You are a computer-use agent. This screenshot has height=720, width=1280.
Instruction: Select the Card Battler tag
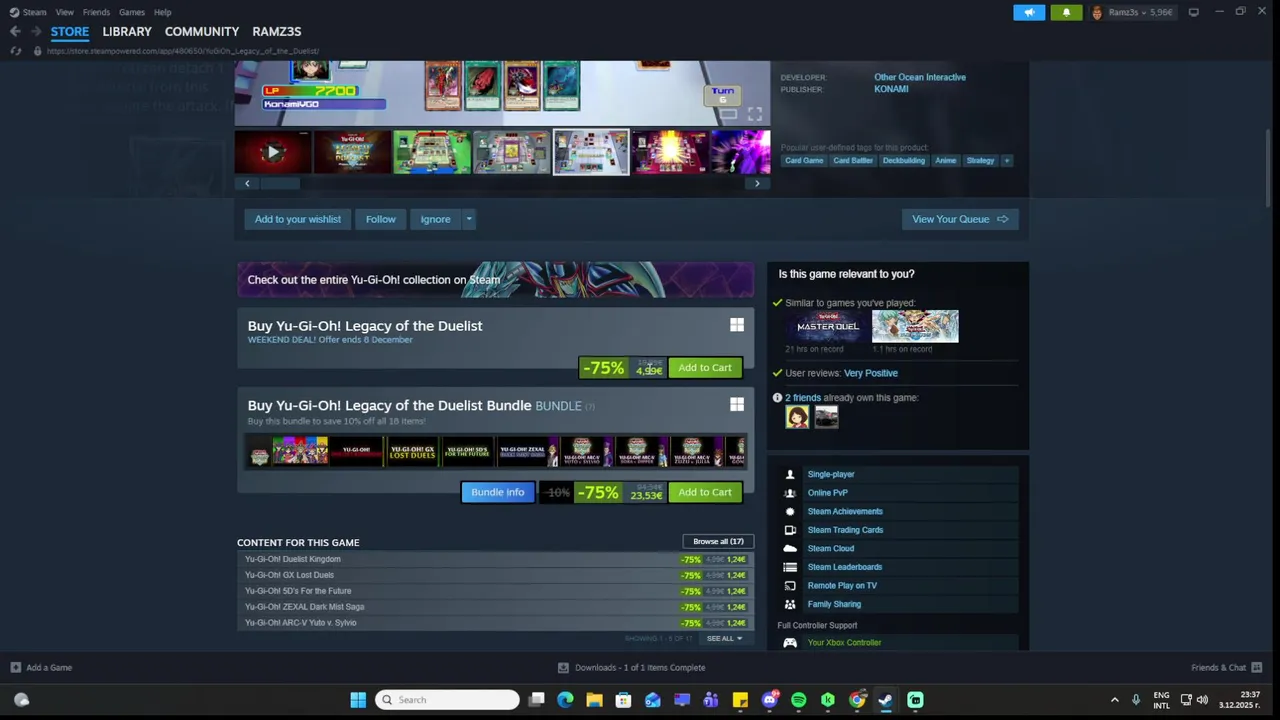click(x=853, y=160)
